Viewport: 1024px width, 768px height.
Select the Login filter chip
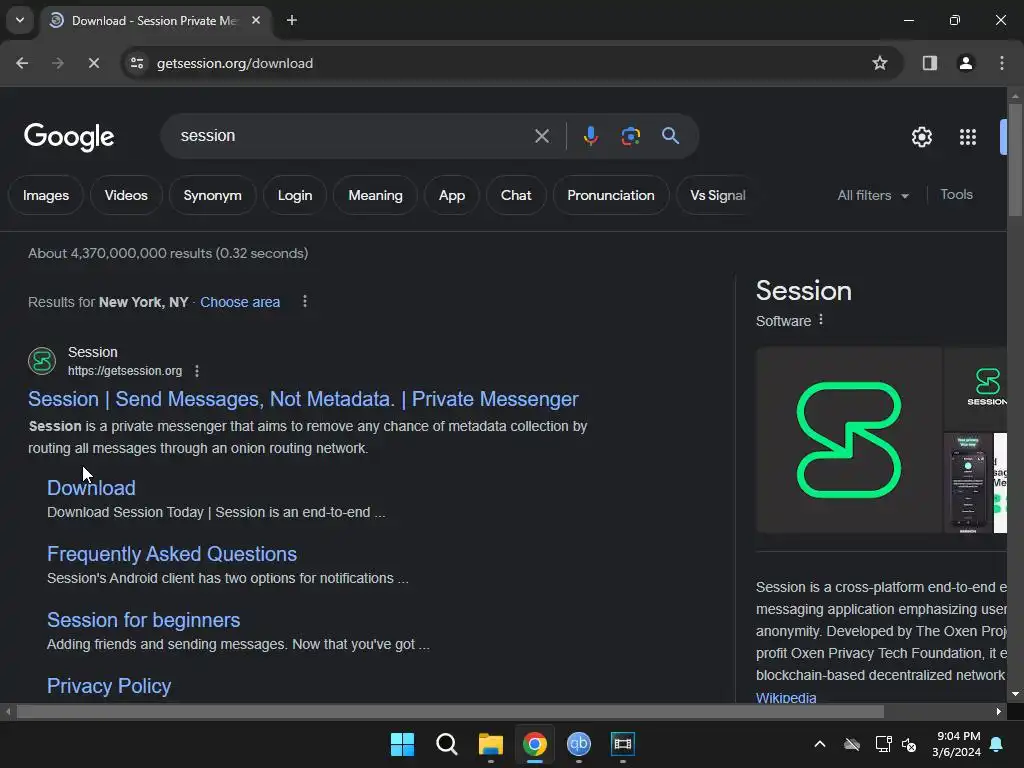(x=295, y=195)
